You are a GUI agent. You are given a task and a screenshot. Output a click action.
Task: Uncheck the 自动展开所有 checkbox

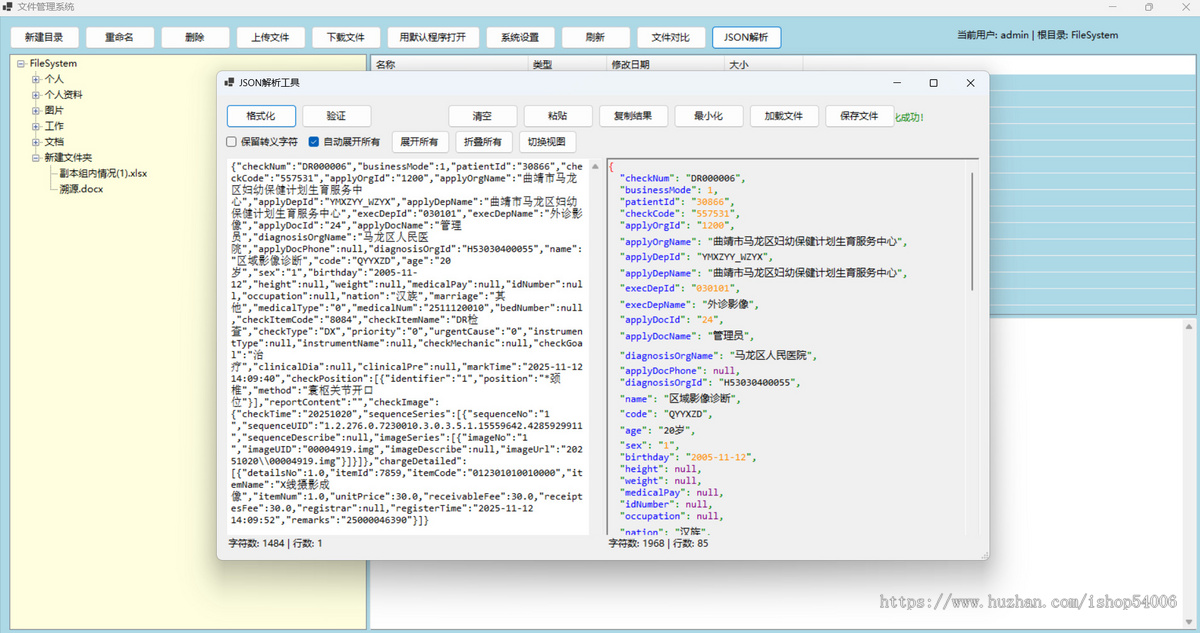[x=314, y=142]
